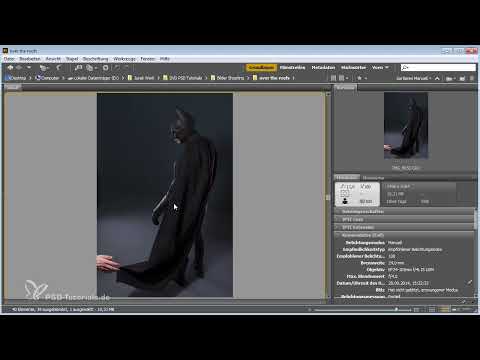
Task: Click the pencil edit icon in metadata
Action: (x=470, y=282)
